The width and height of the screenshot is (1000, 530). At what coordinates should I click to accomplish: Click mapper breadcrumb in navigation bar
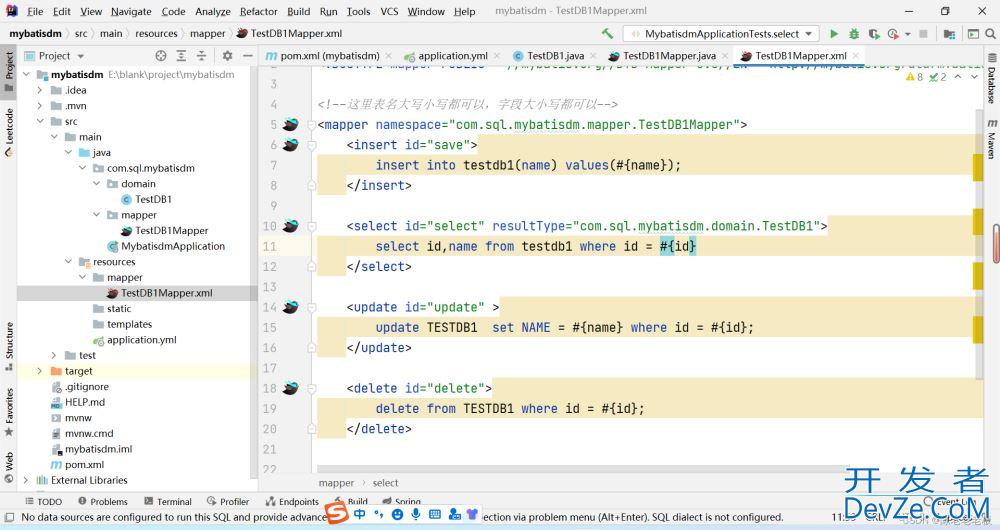coord(207,33)
